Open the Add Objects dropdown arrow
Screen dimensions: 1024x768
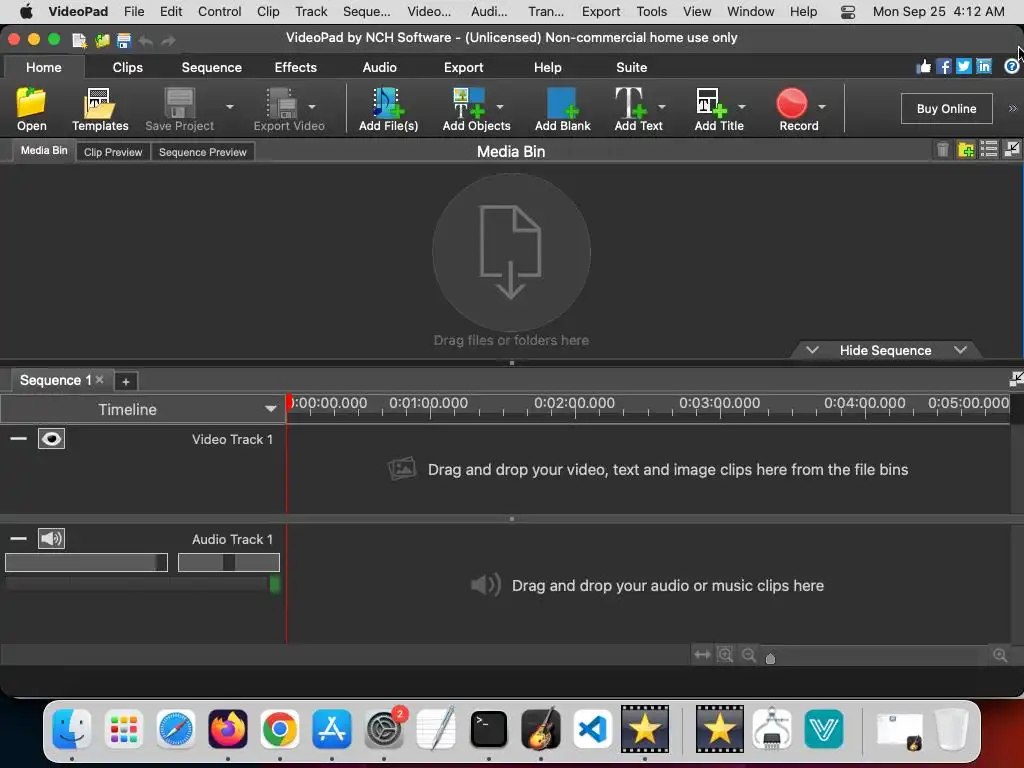(x=500, y=106)
